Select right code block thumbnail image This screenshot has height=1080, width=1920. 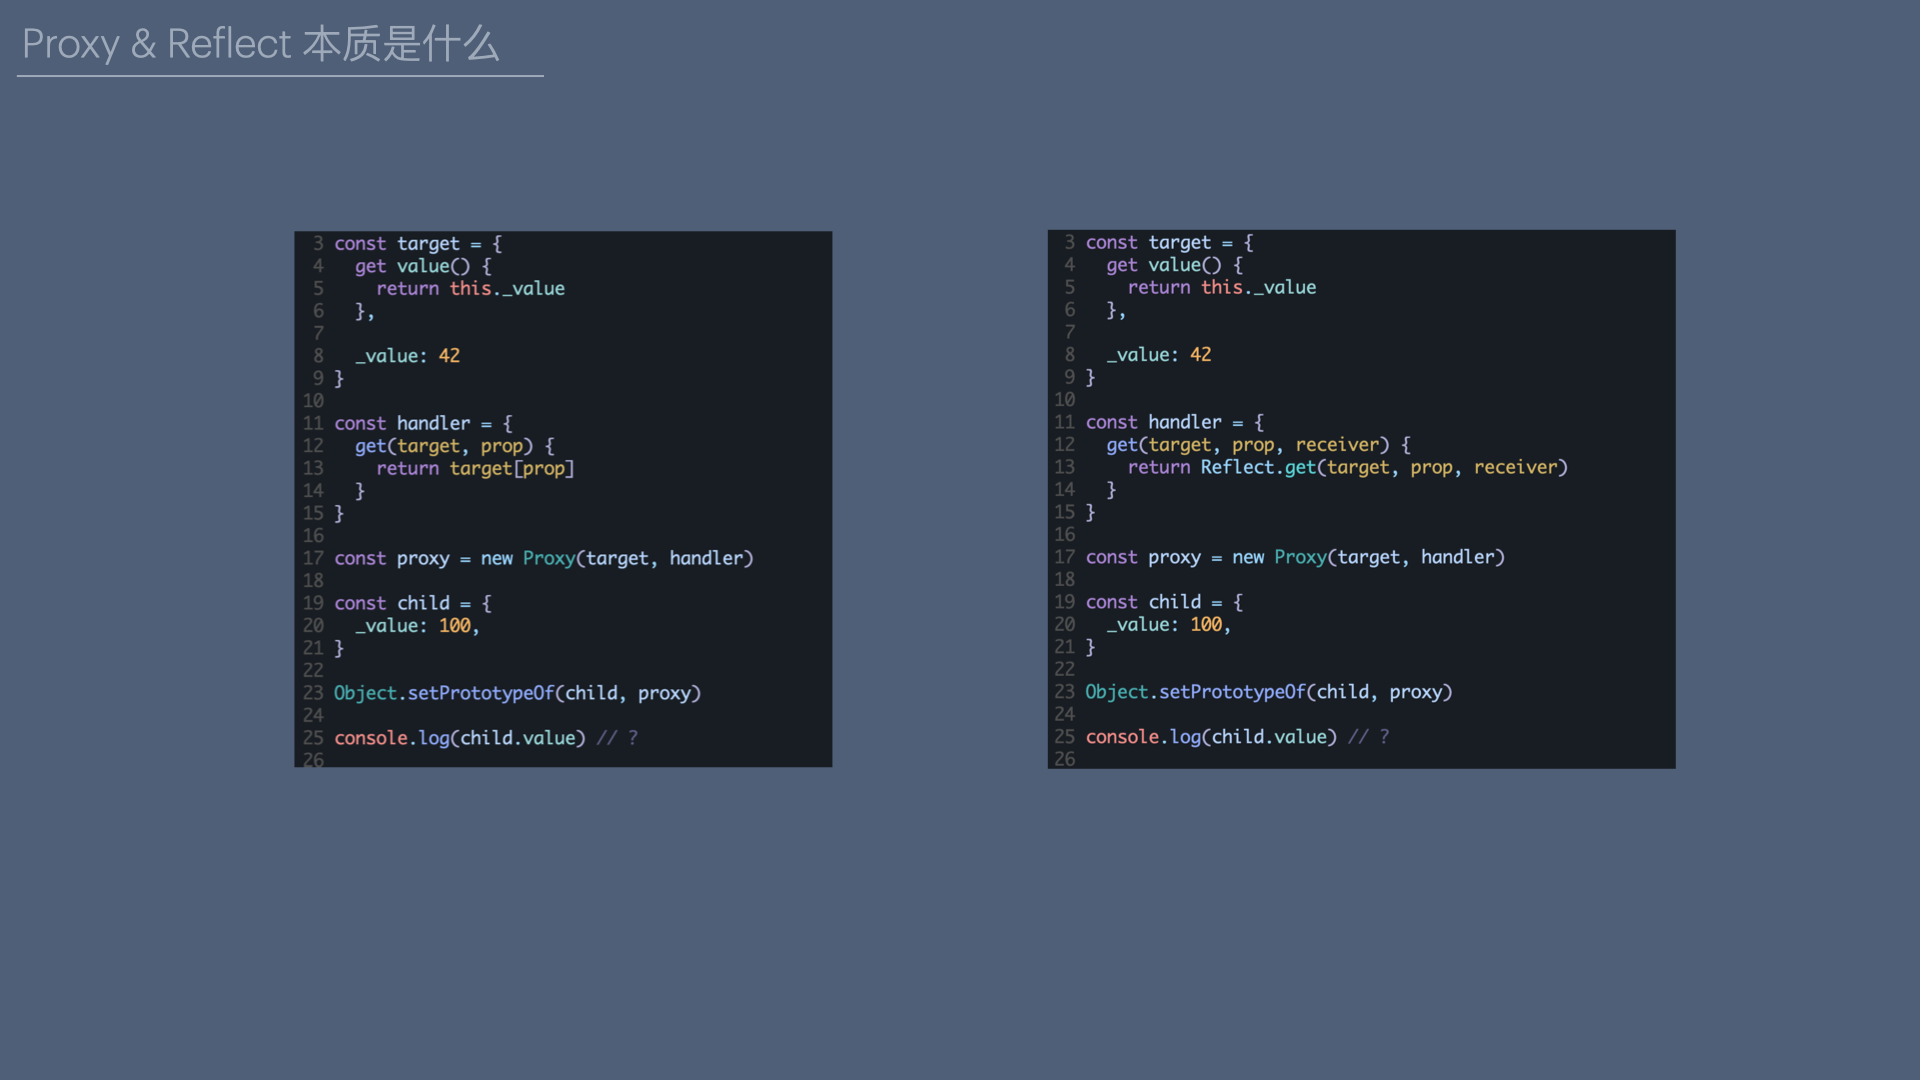point(1361,499)
